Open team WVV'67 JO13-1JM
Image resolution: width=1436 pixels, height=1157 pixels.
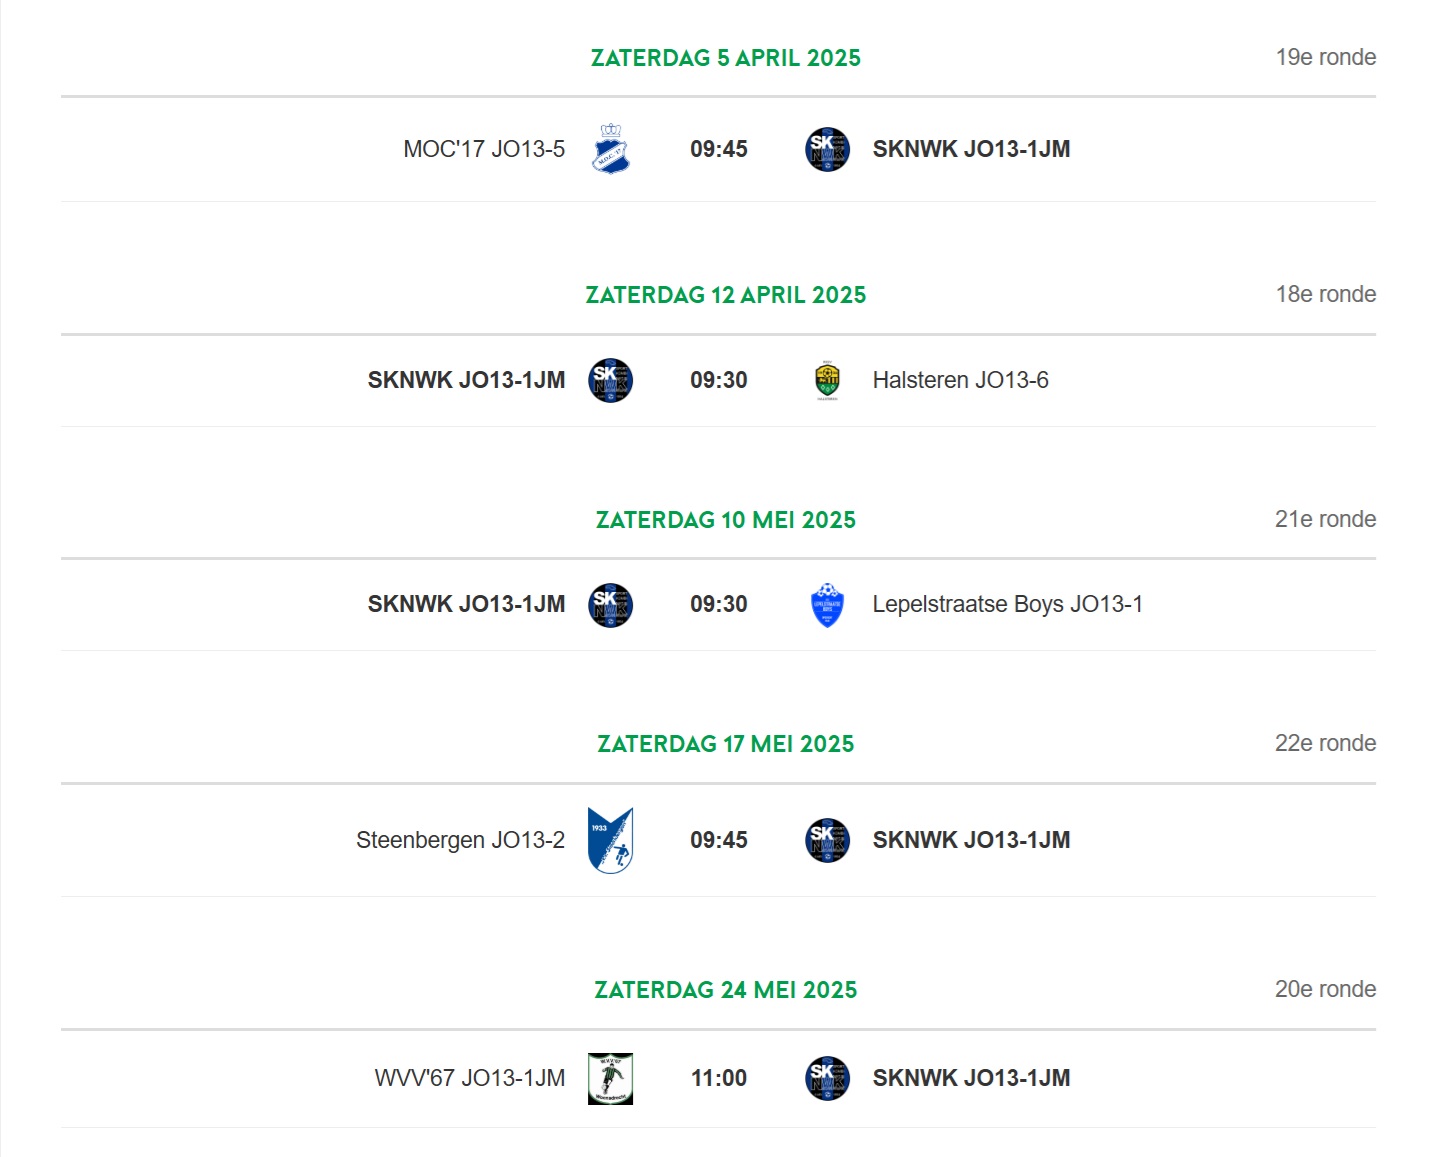pyautogui.click(x=470, y=1078)
